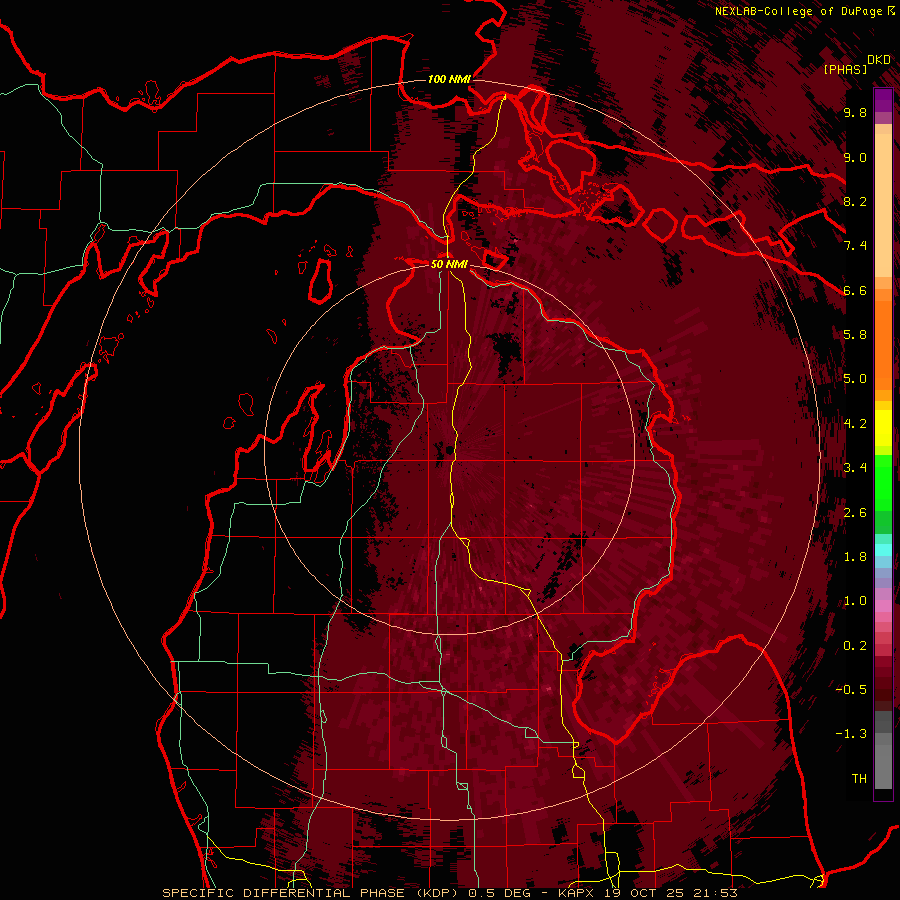
Task: Select the 5.8 scale value
Action: click(x=855, y=335)
